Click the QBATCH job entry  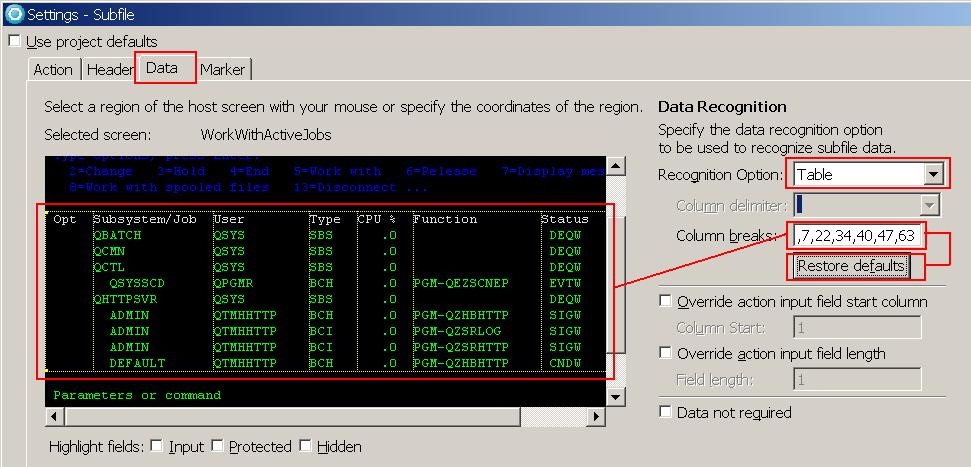point(118,235)
